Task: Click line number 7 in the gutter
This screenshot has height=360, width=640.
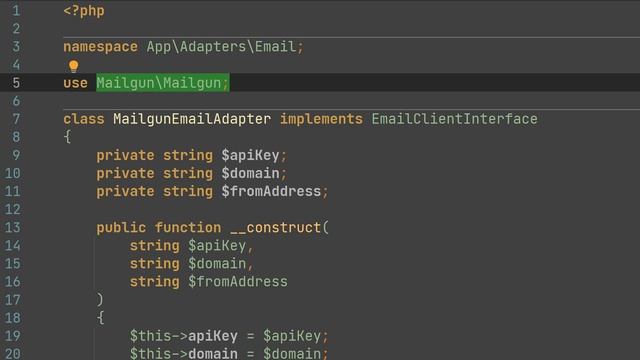Action: point(16,119)
